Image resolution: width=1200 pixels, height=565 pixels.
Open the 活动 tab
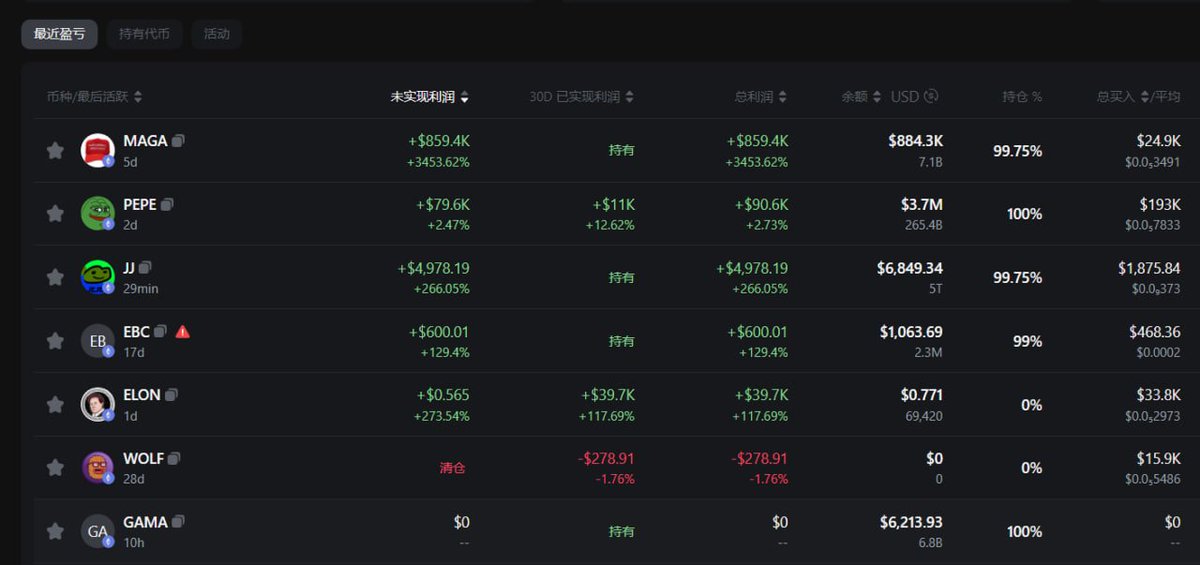tap(217, 34)
